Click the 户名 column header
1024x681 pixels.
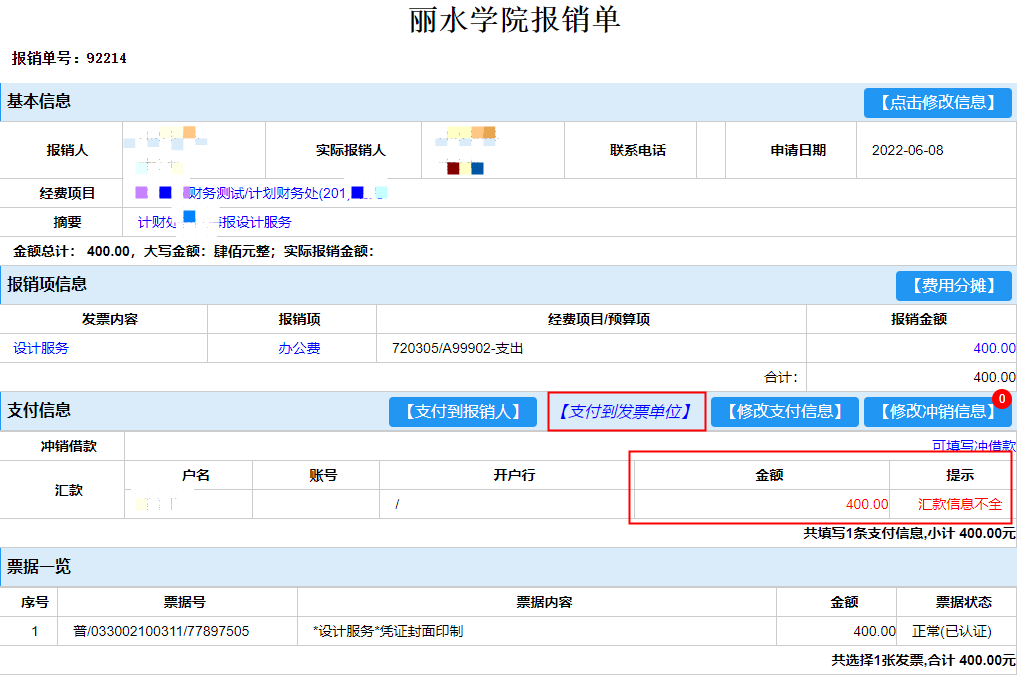(x=196, y=475)
